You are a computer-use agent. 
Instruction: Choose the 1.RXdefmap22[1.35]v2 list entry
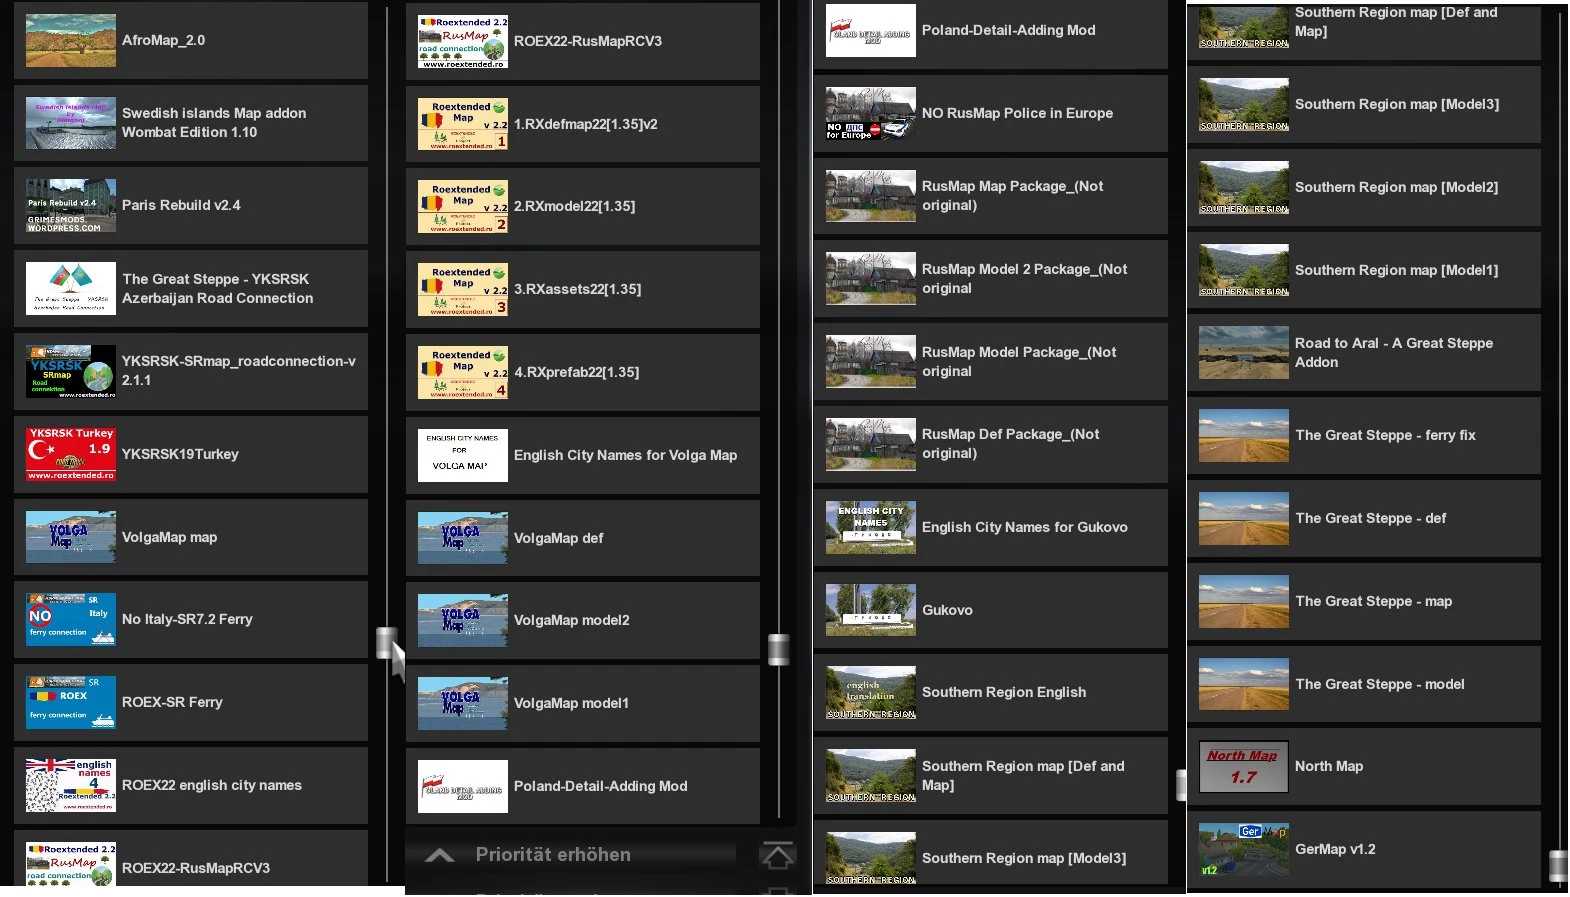point(582,125)
